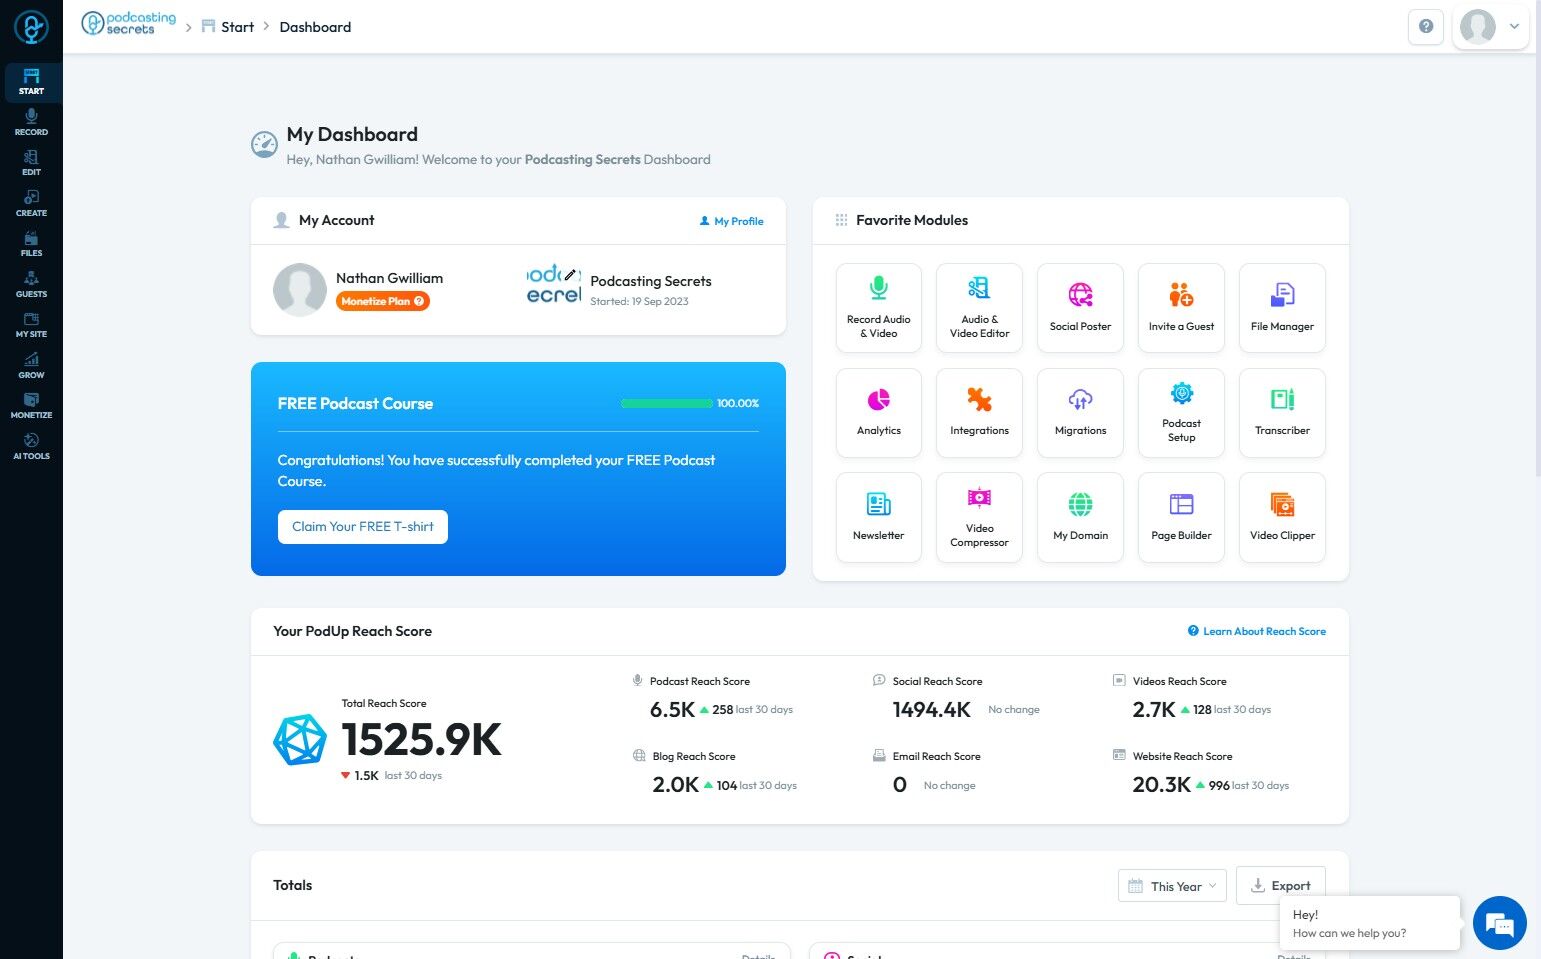Click the Podcasting Secrets breadcrumb logo
The height and width of the screenshot is (959, 1541).
tap(129, 24)
